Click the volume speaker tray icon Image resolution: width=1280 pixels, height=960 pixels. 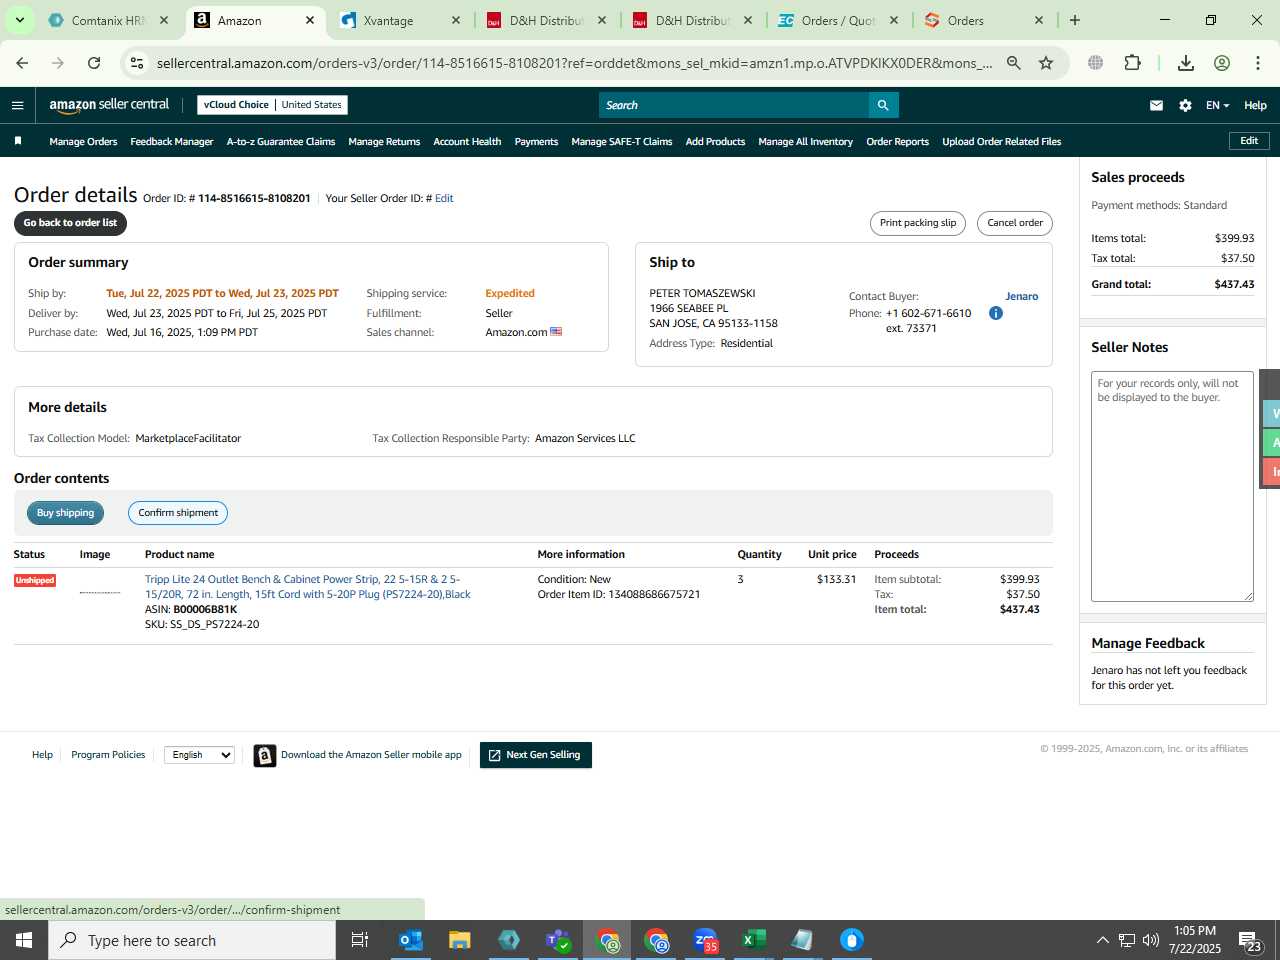click(1151, 940)
